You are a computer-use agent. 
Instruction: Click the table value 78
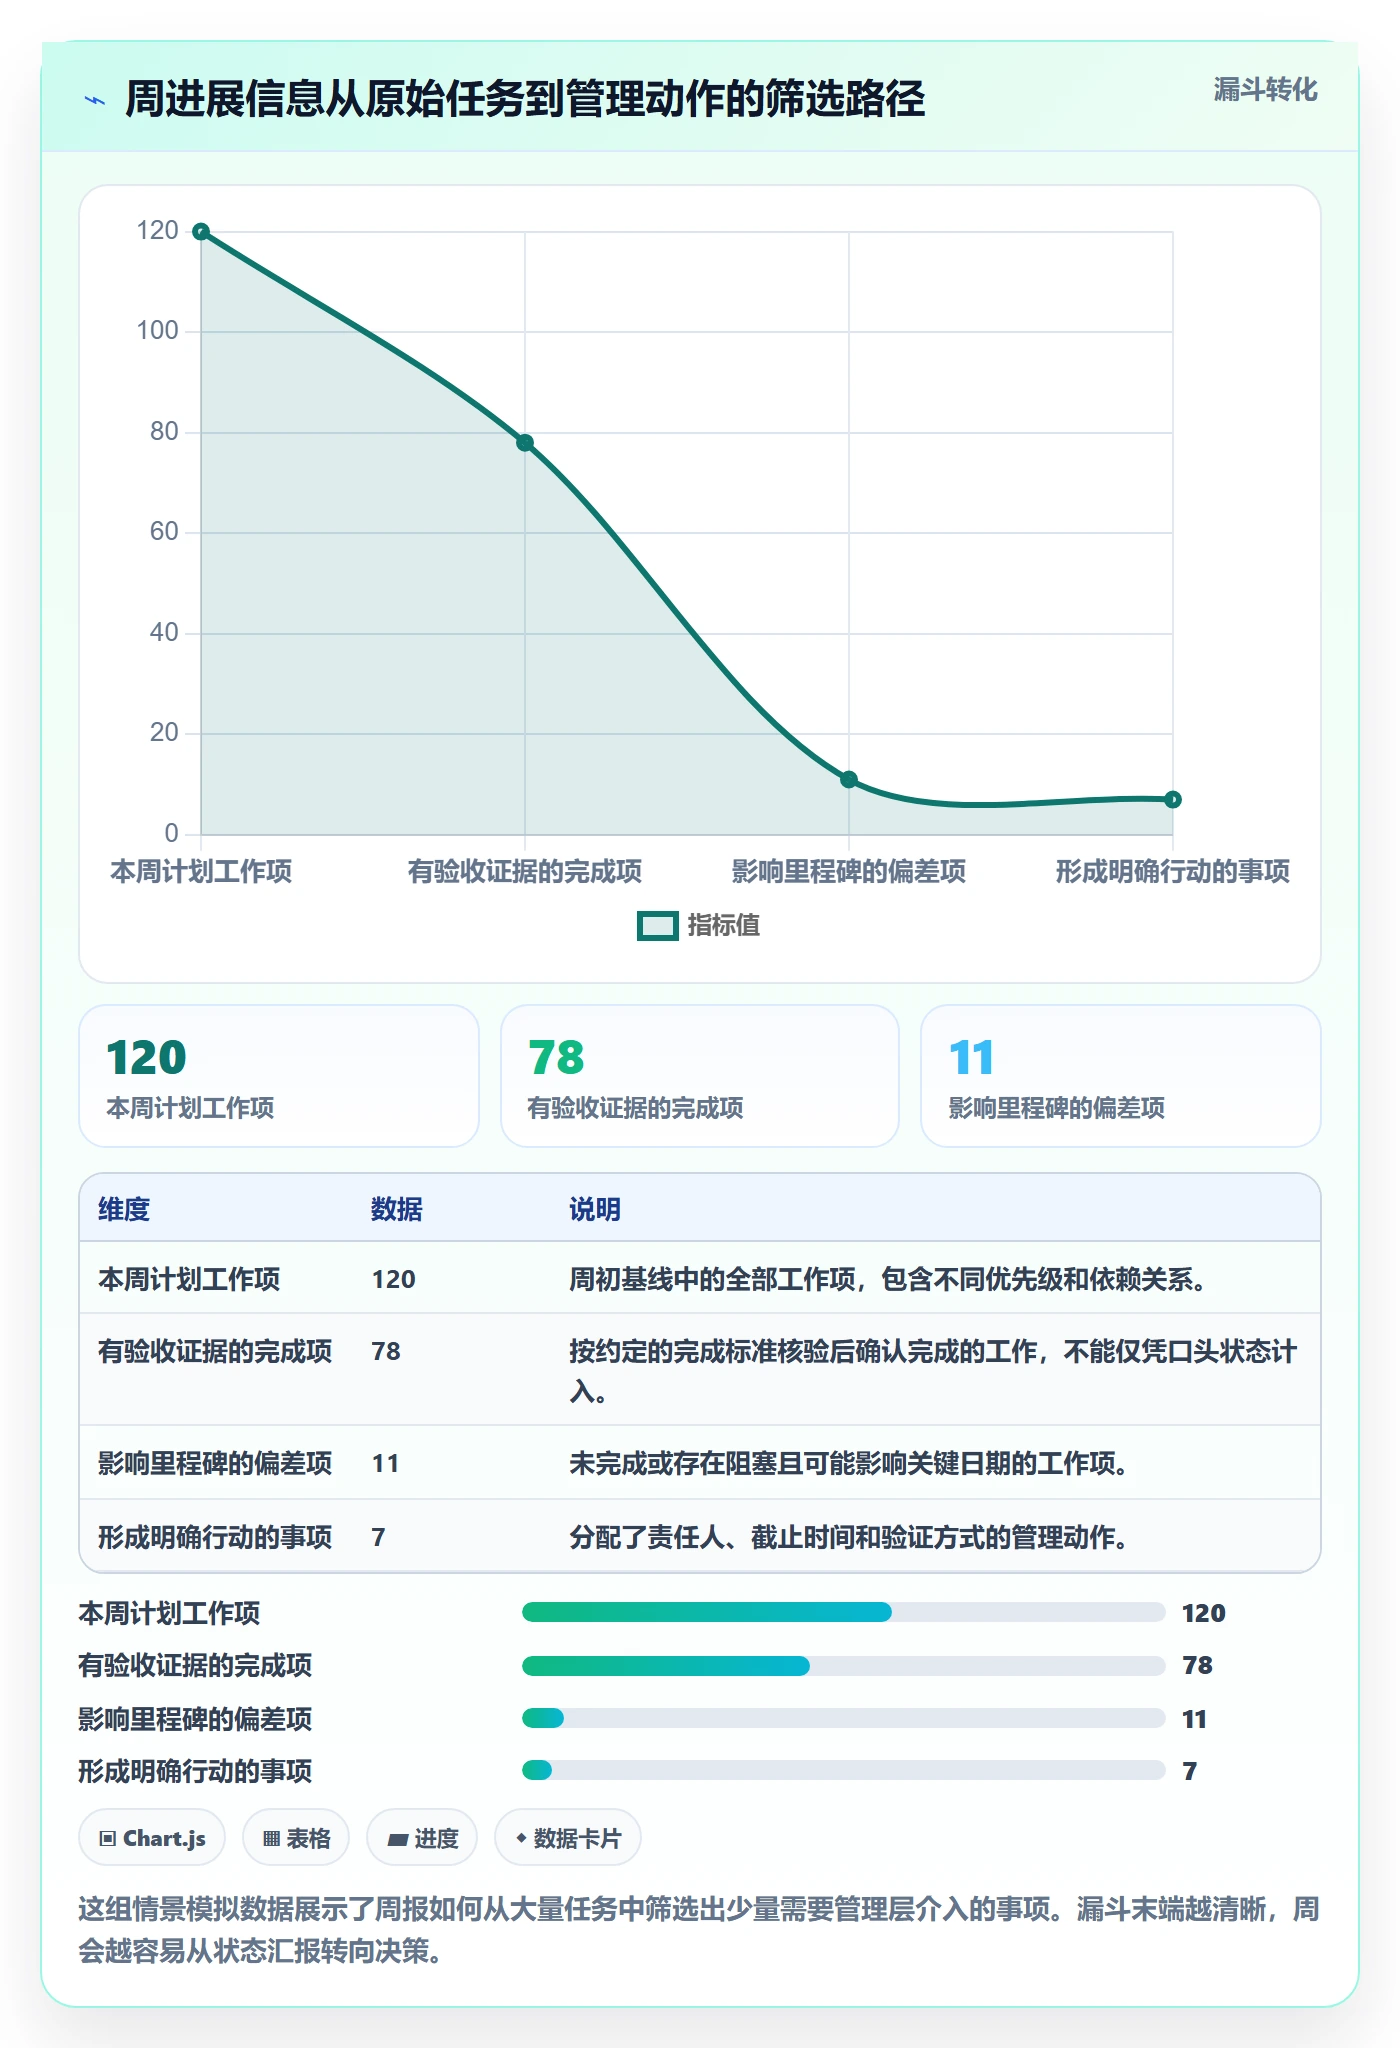386,1351
